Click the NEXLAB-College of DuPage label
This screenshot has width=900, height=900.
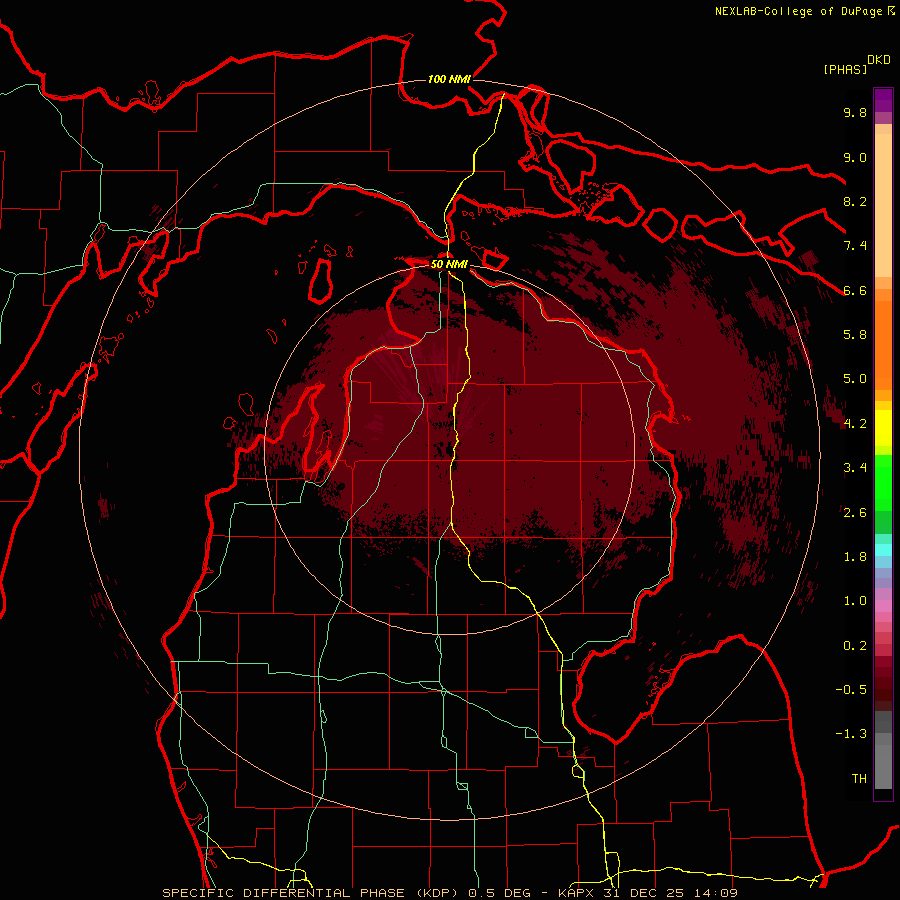[x=798, y=11]
